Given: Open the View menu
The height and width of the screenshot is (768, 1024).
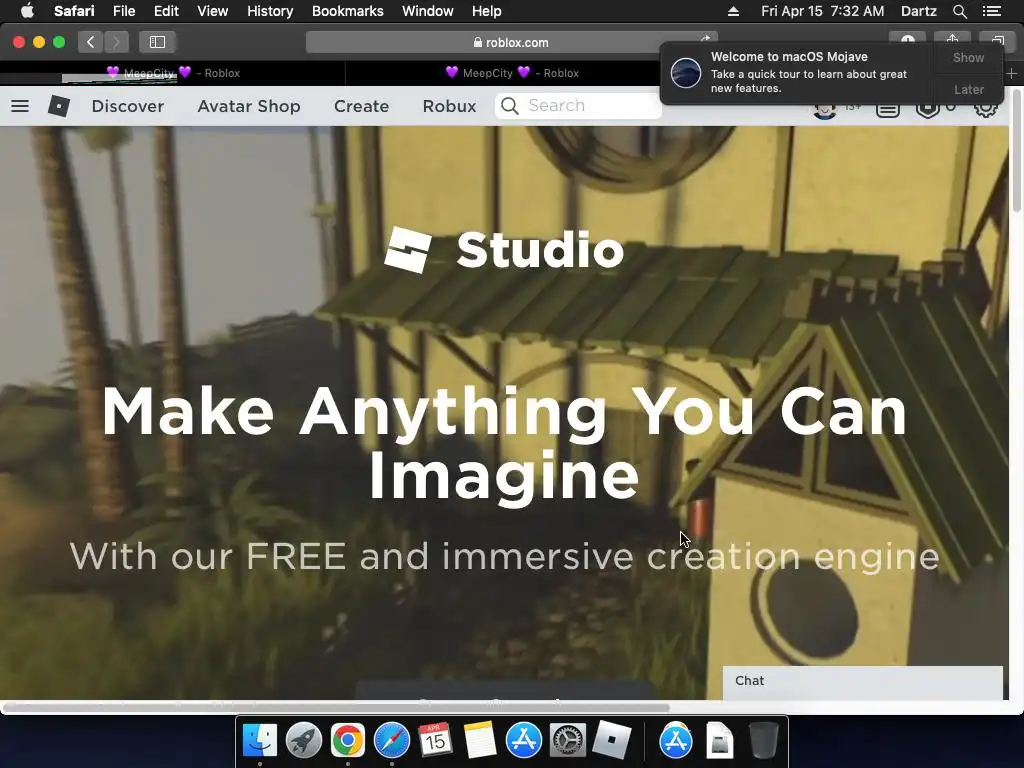Looking at the screenshot, I should tap(212, 11).
